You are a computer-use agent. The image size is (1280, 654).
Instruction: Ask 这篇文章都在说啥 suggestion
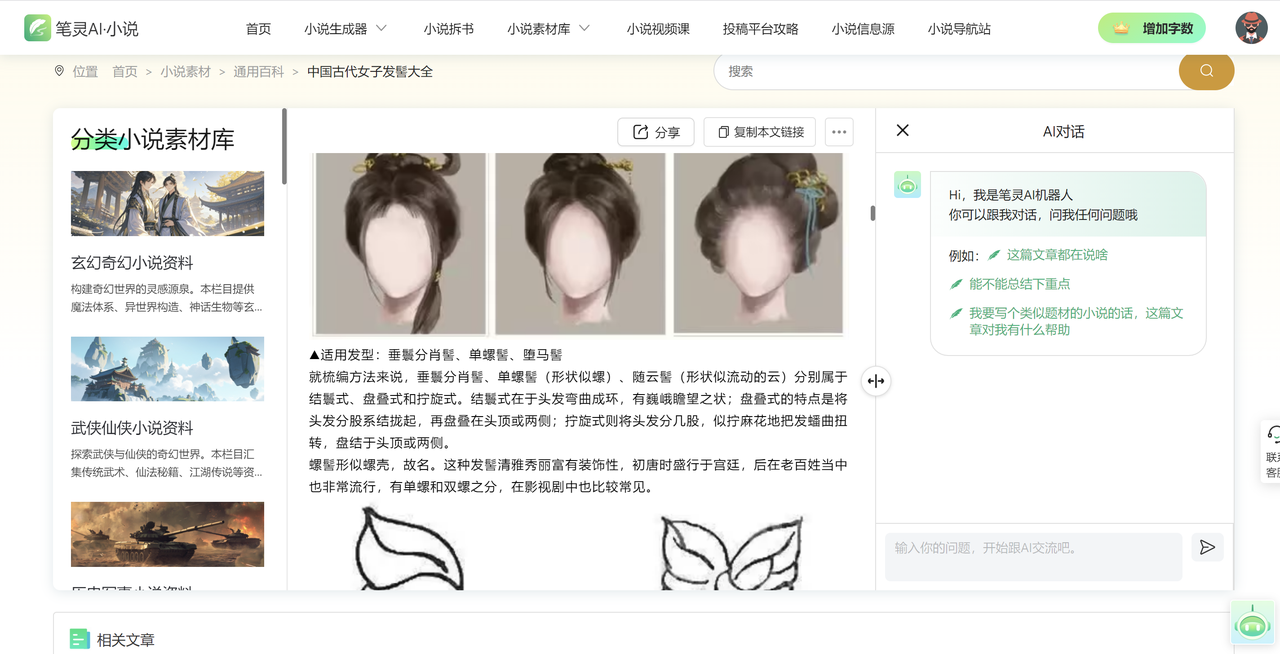[x=1057, y=255]
